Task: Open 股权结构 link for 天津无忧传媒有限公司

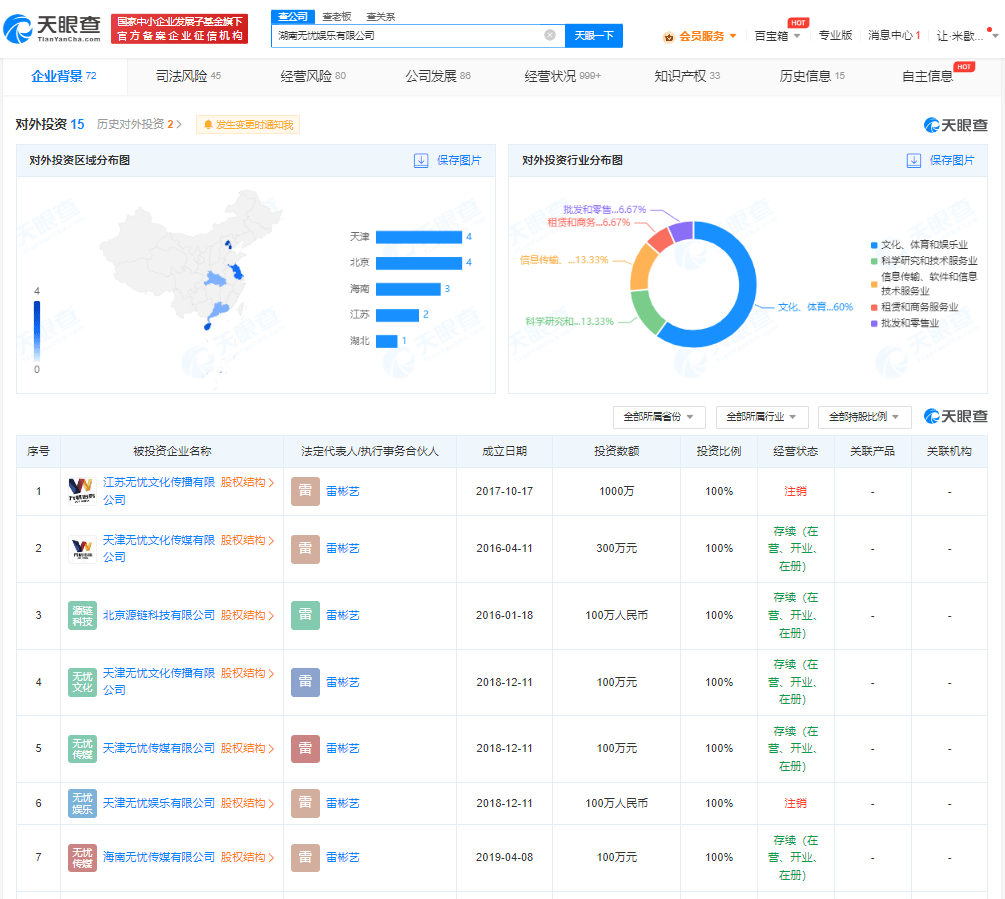Action: click(247, 748)
